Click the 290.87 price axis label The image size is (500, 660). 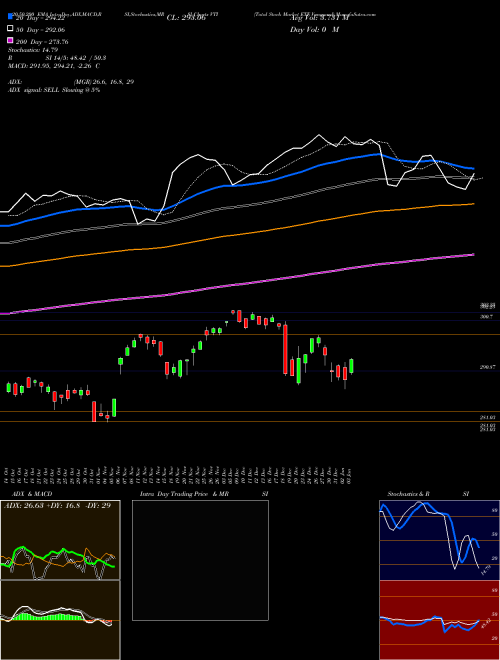[x=487, y=367]
